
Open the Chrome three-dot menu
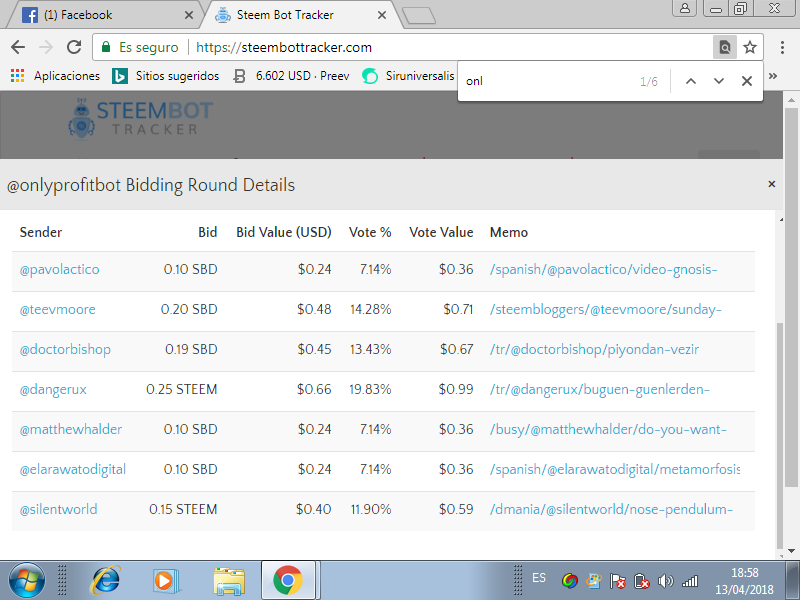point(782,47)
